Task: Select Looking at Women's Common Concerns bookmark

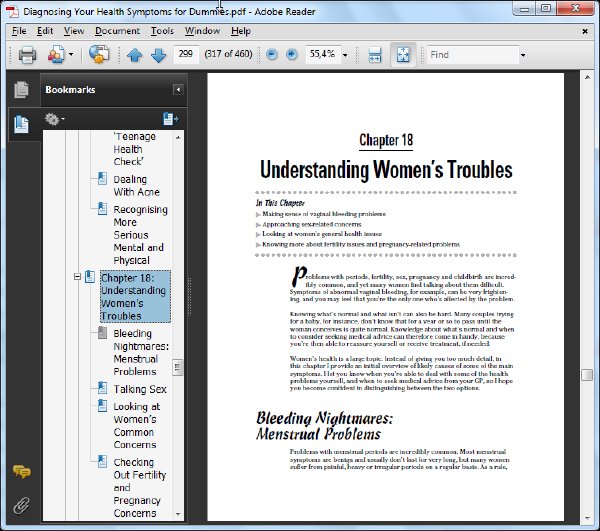Action: 137,425
